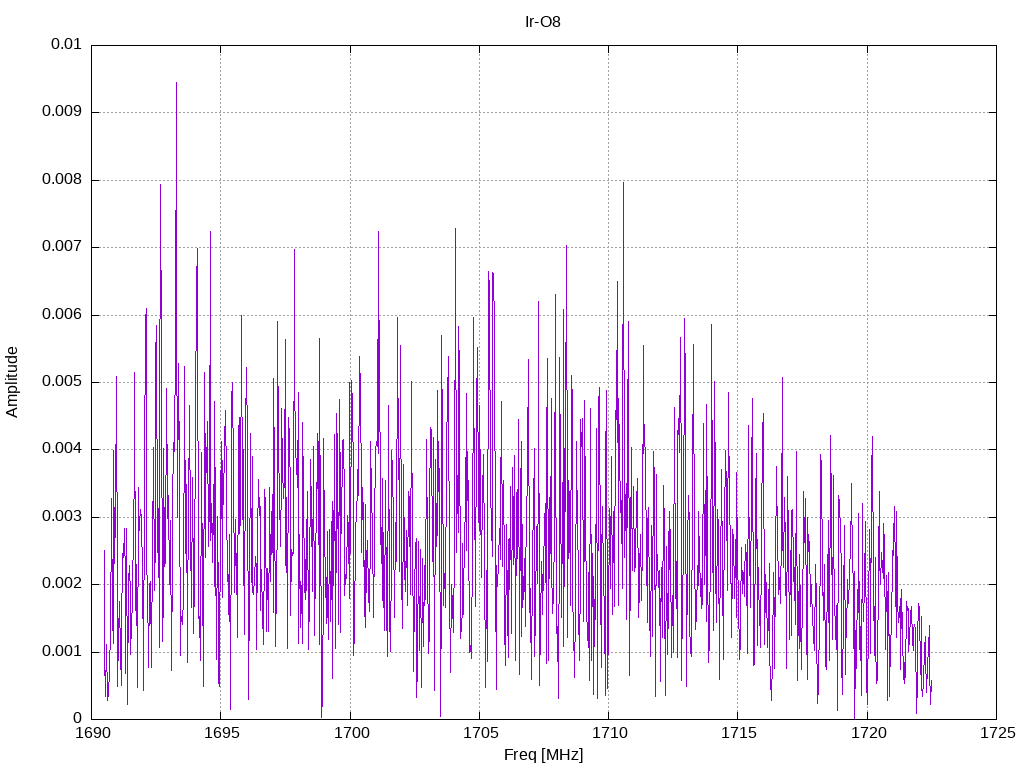Click the 0.006 y-axis tick label
Screen dimensions: 1024x768
click(62, 315)
